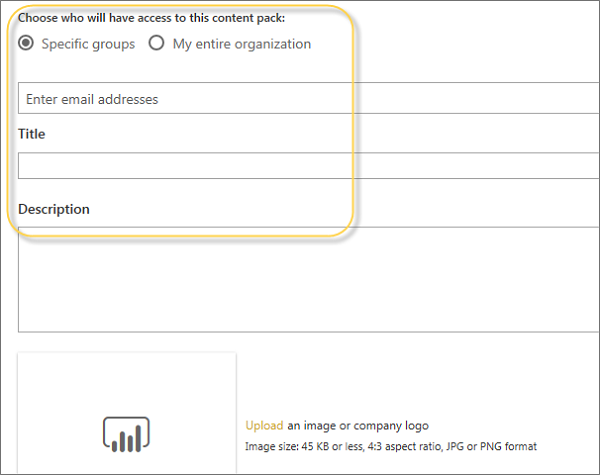
Task: Click the "Description" field label
Action: click(54, 209)
